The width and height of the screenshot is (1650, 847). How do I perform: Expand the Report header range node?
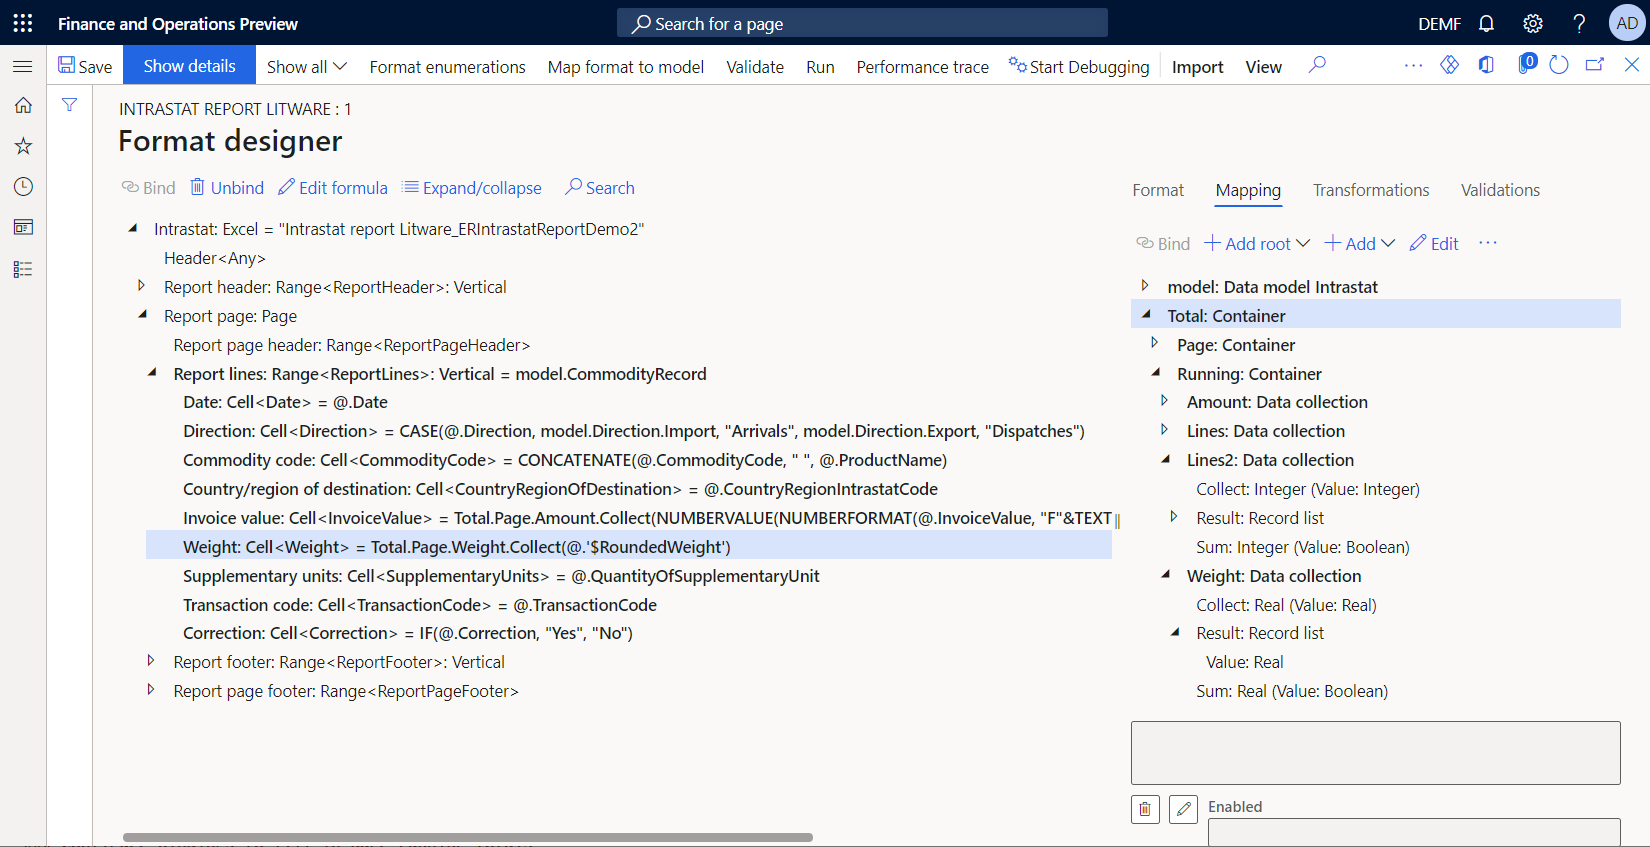coord(142,286)
